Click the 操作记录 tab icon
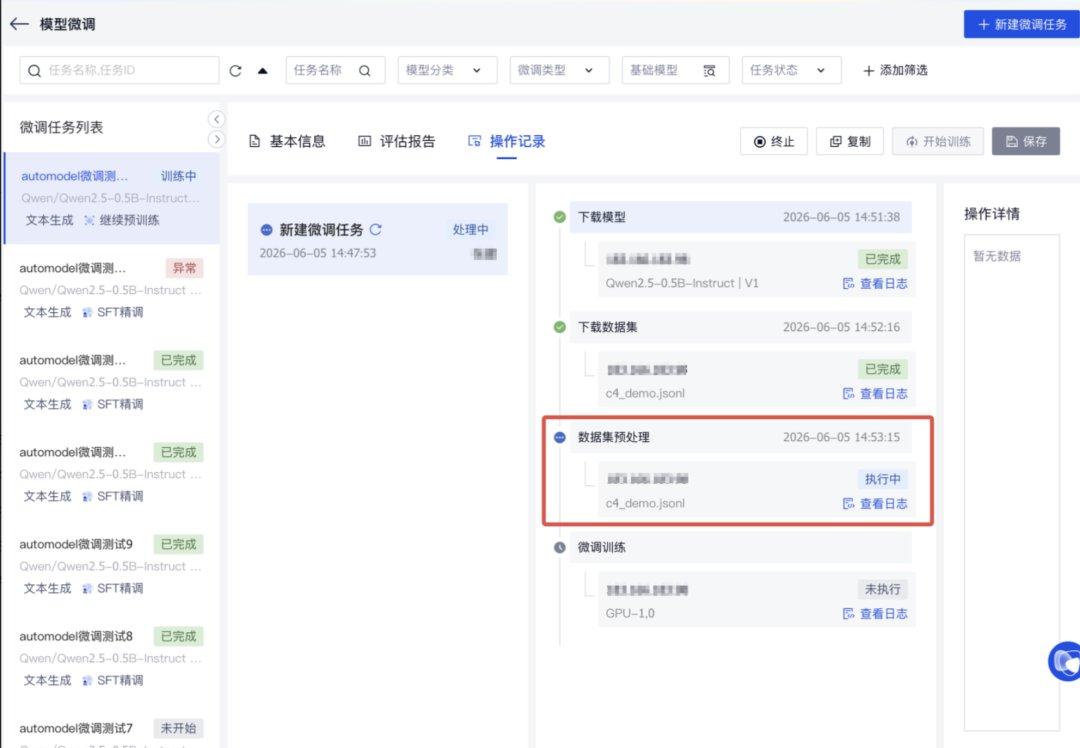This screenshot has height=748, width=1080. coord(475,141)
